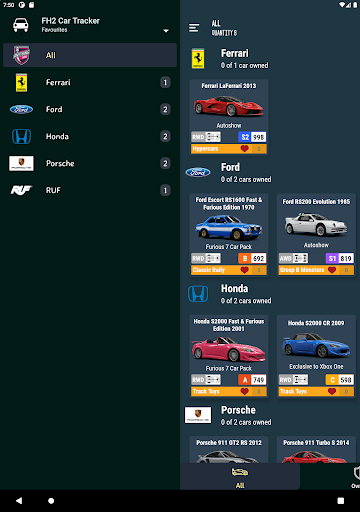Tap the Android back navigation arrow
This screenshot has height=512, width=360.
19,500
